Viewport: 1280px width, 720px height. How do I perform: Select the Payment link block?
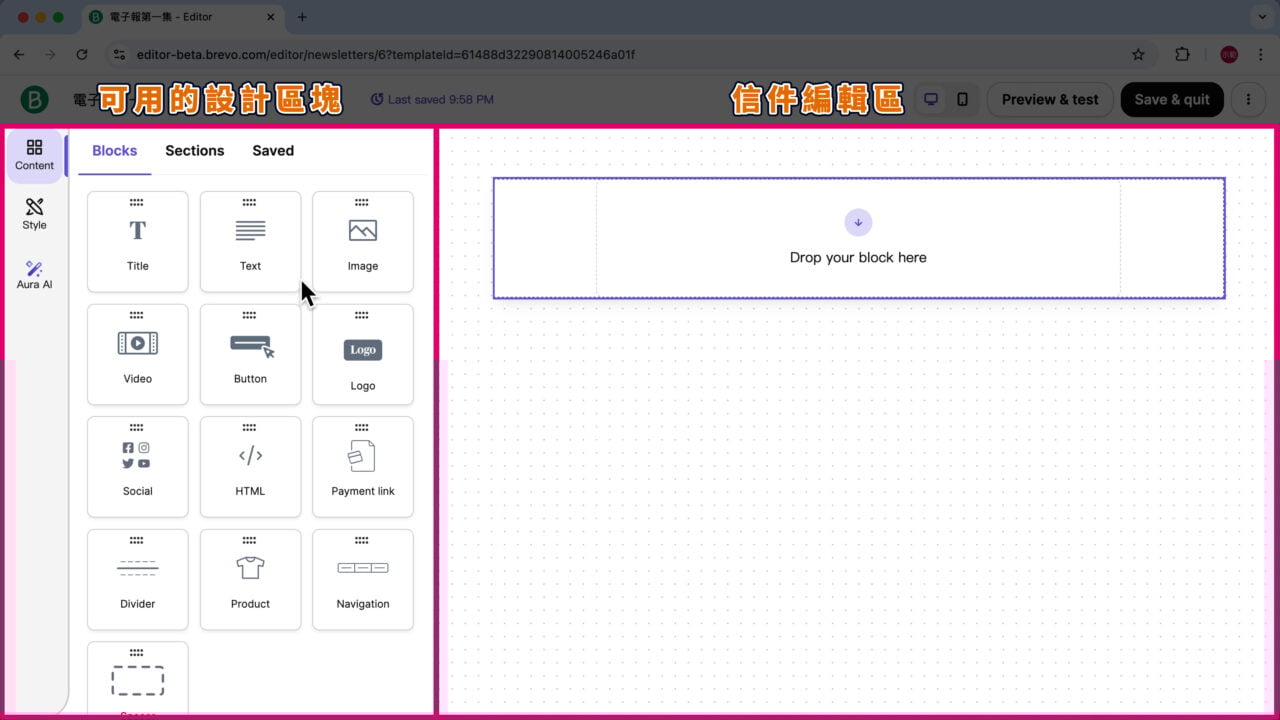[362, 467]
